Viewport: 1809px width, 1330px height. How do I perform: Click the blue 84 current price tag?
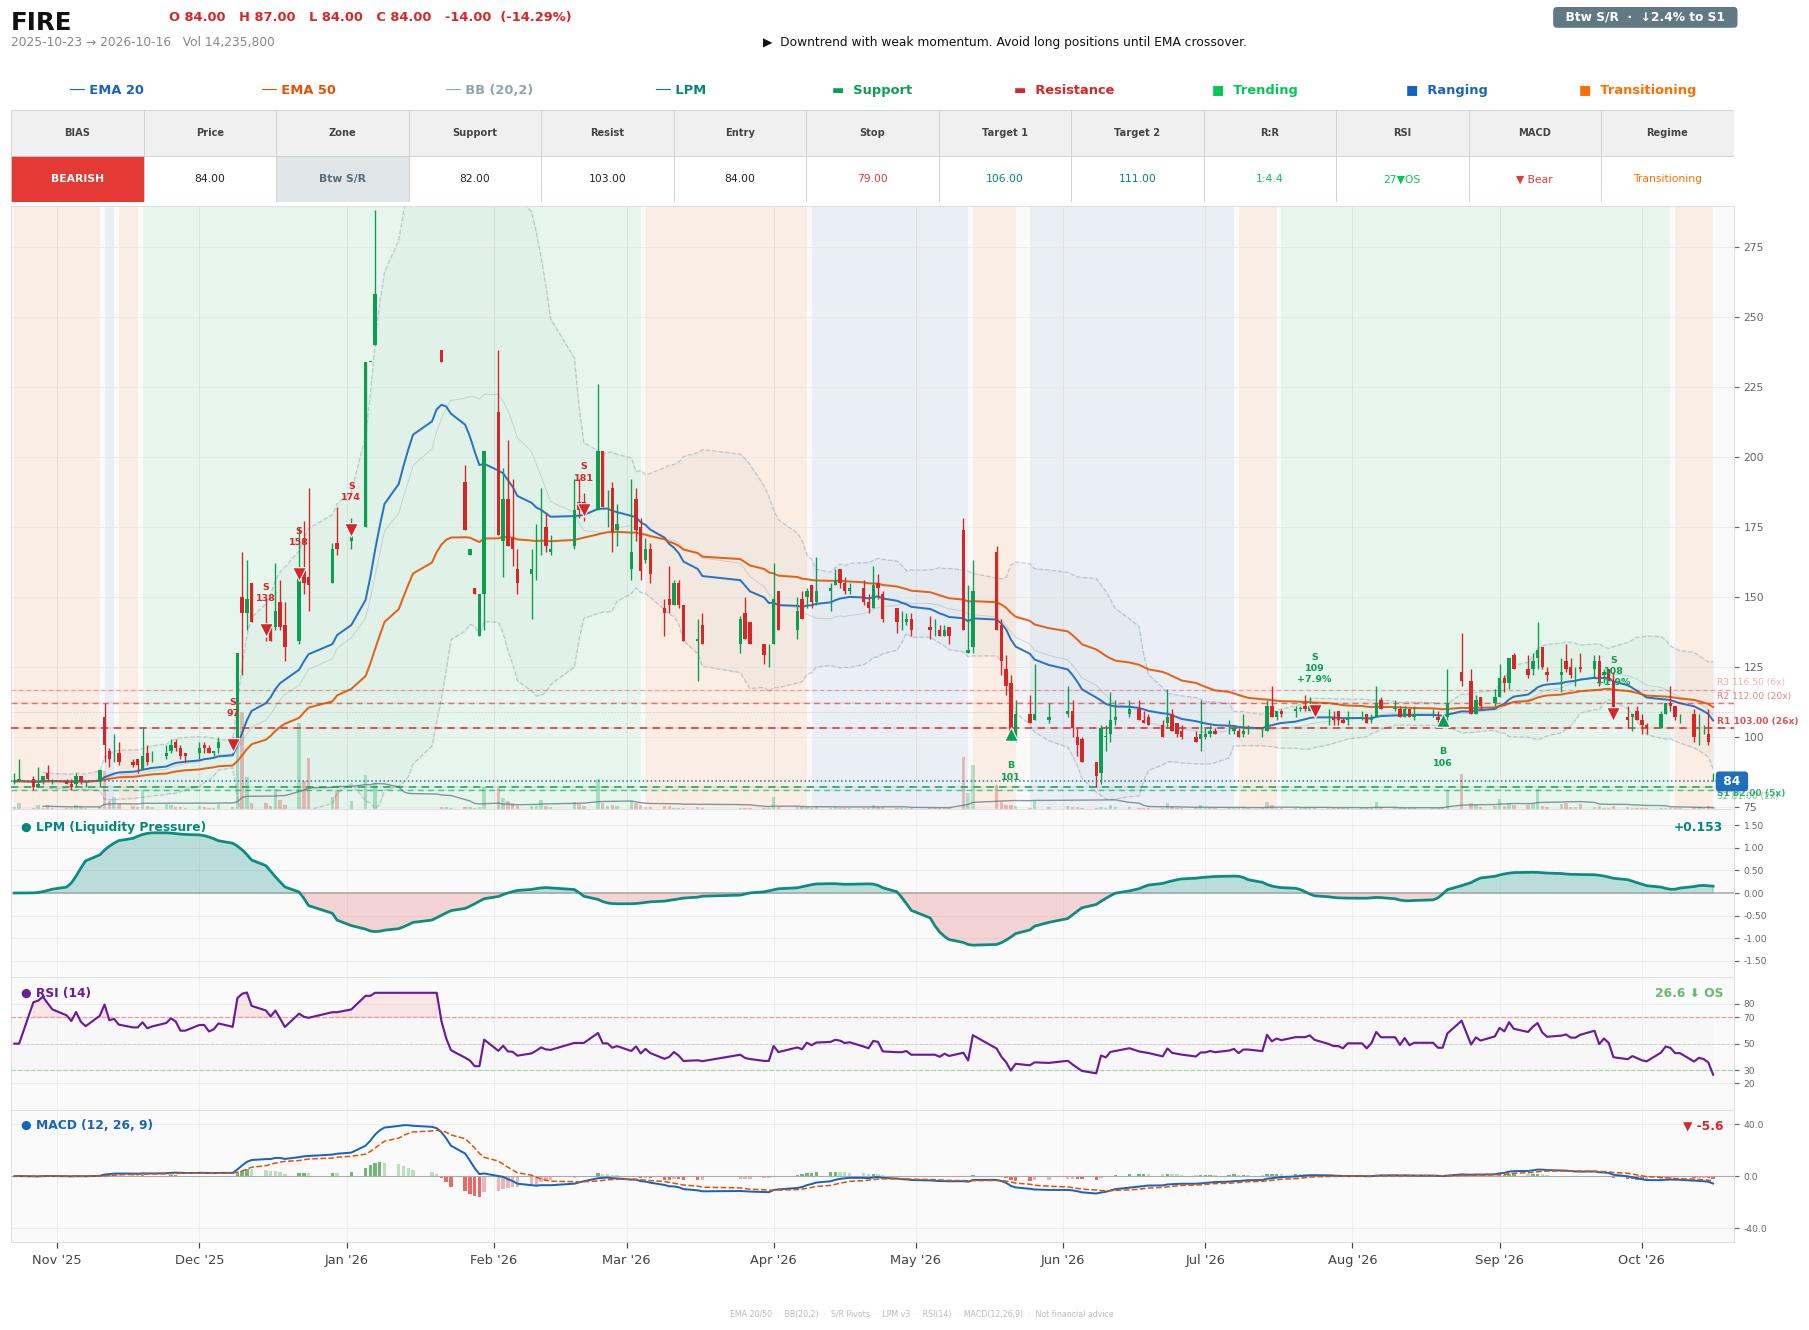point(1731,781)
